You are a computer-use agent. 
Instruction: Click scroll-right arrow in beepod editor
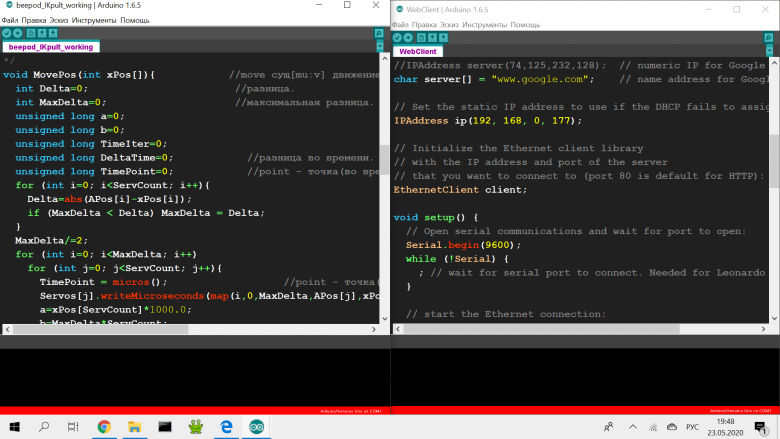[374, 329]
